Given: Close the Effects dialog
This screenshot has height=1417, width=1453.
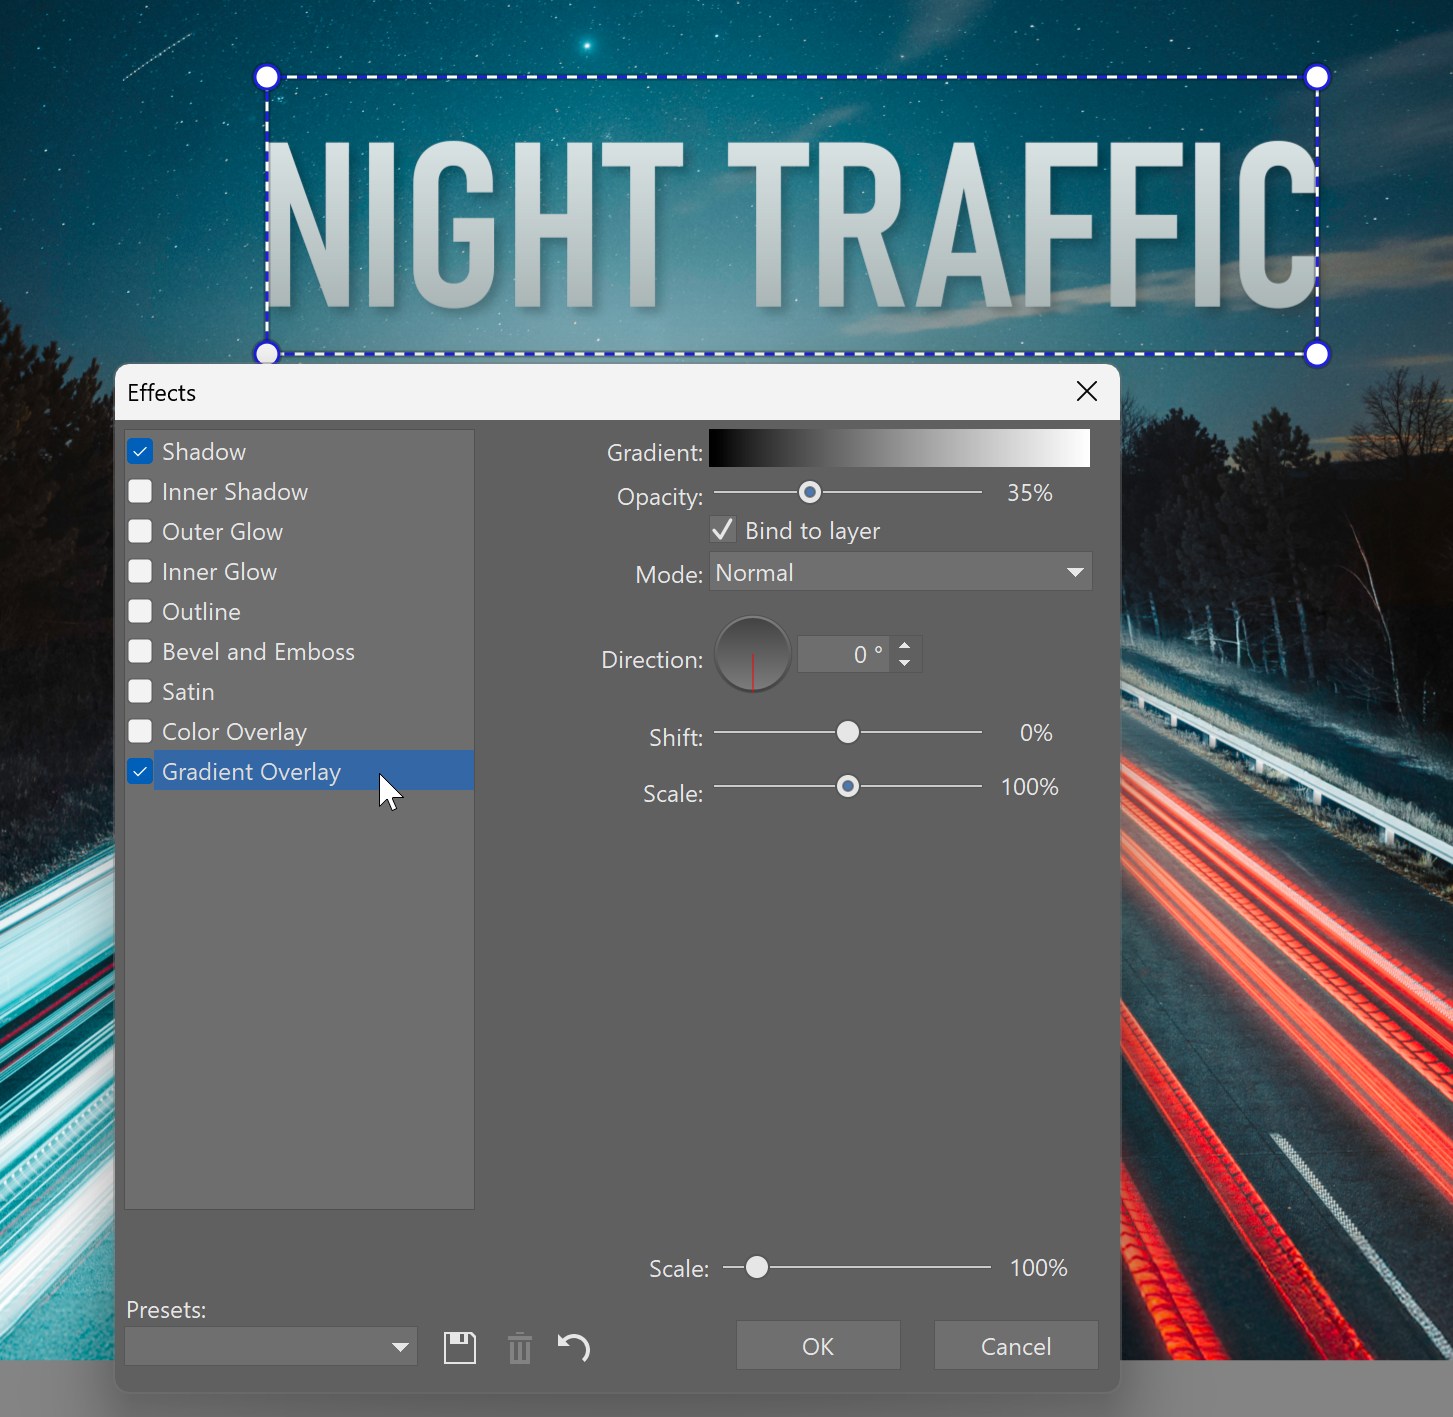Looking at the screenshot, I should [x=1087, y=392].
